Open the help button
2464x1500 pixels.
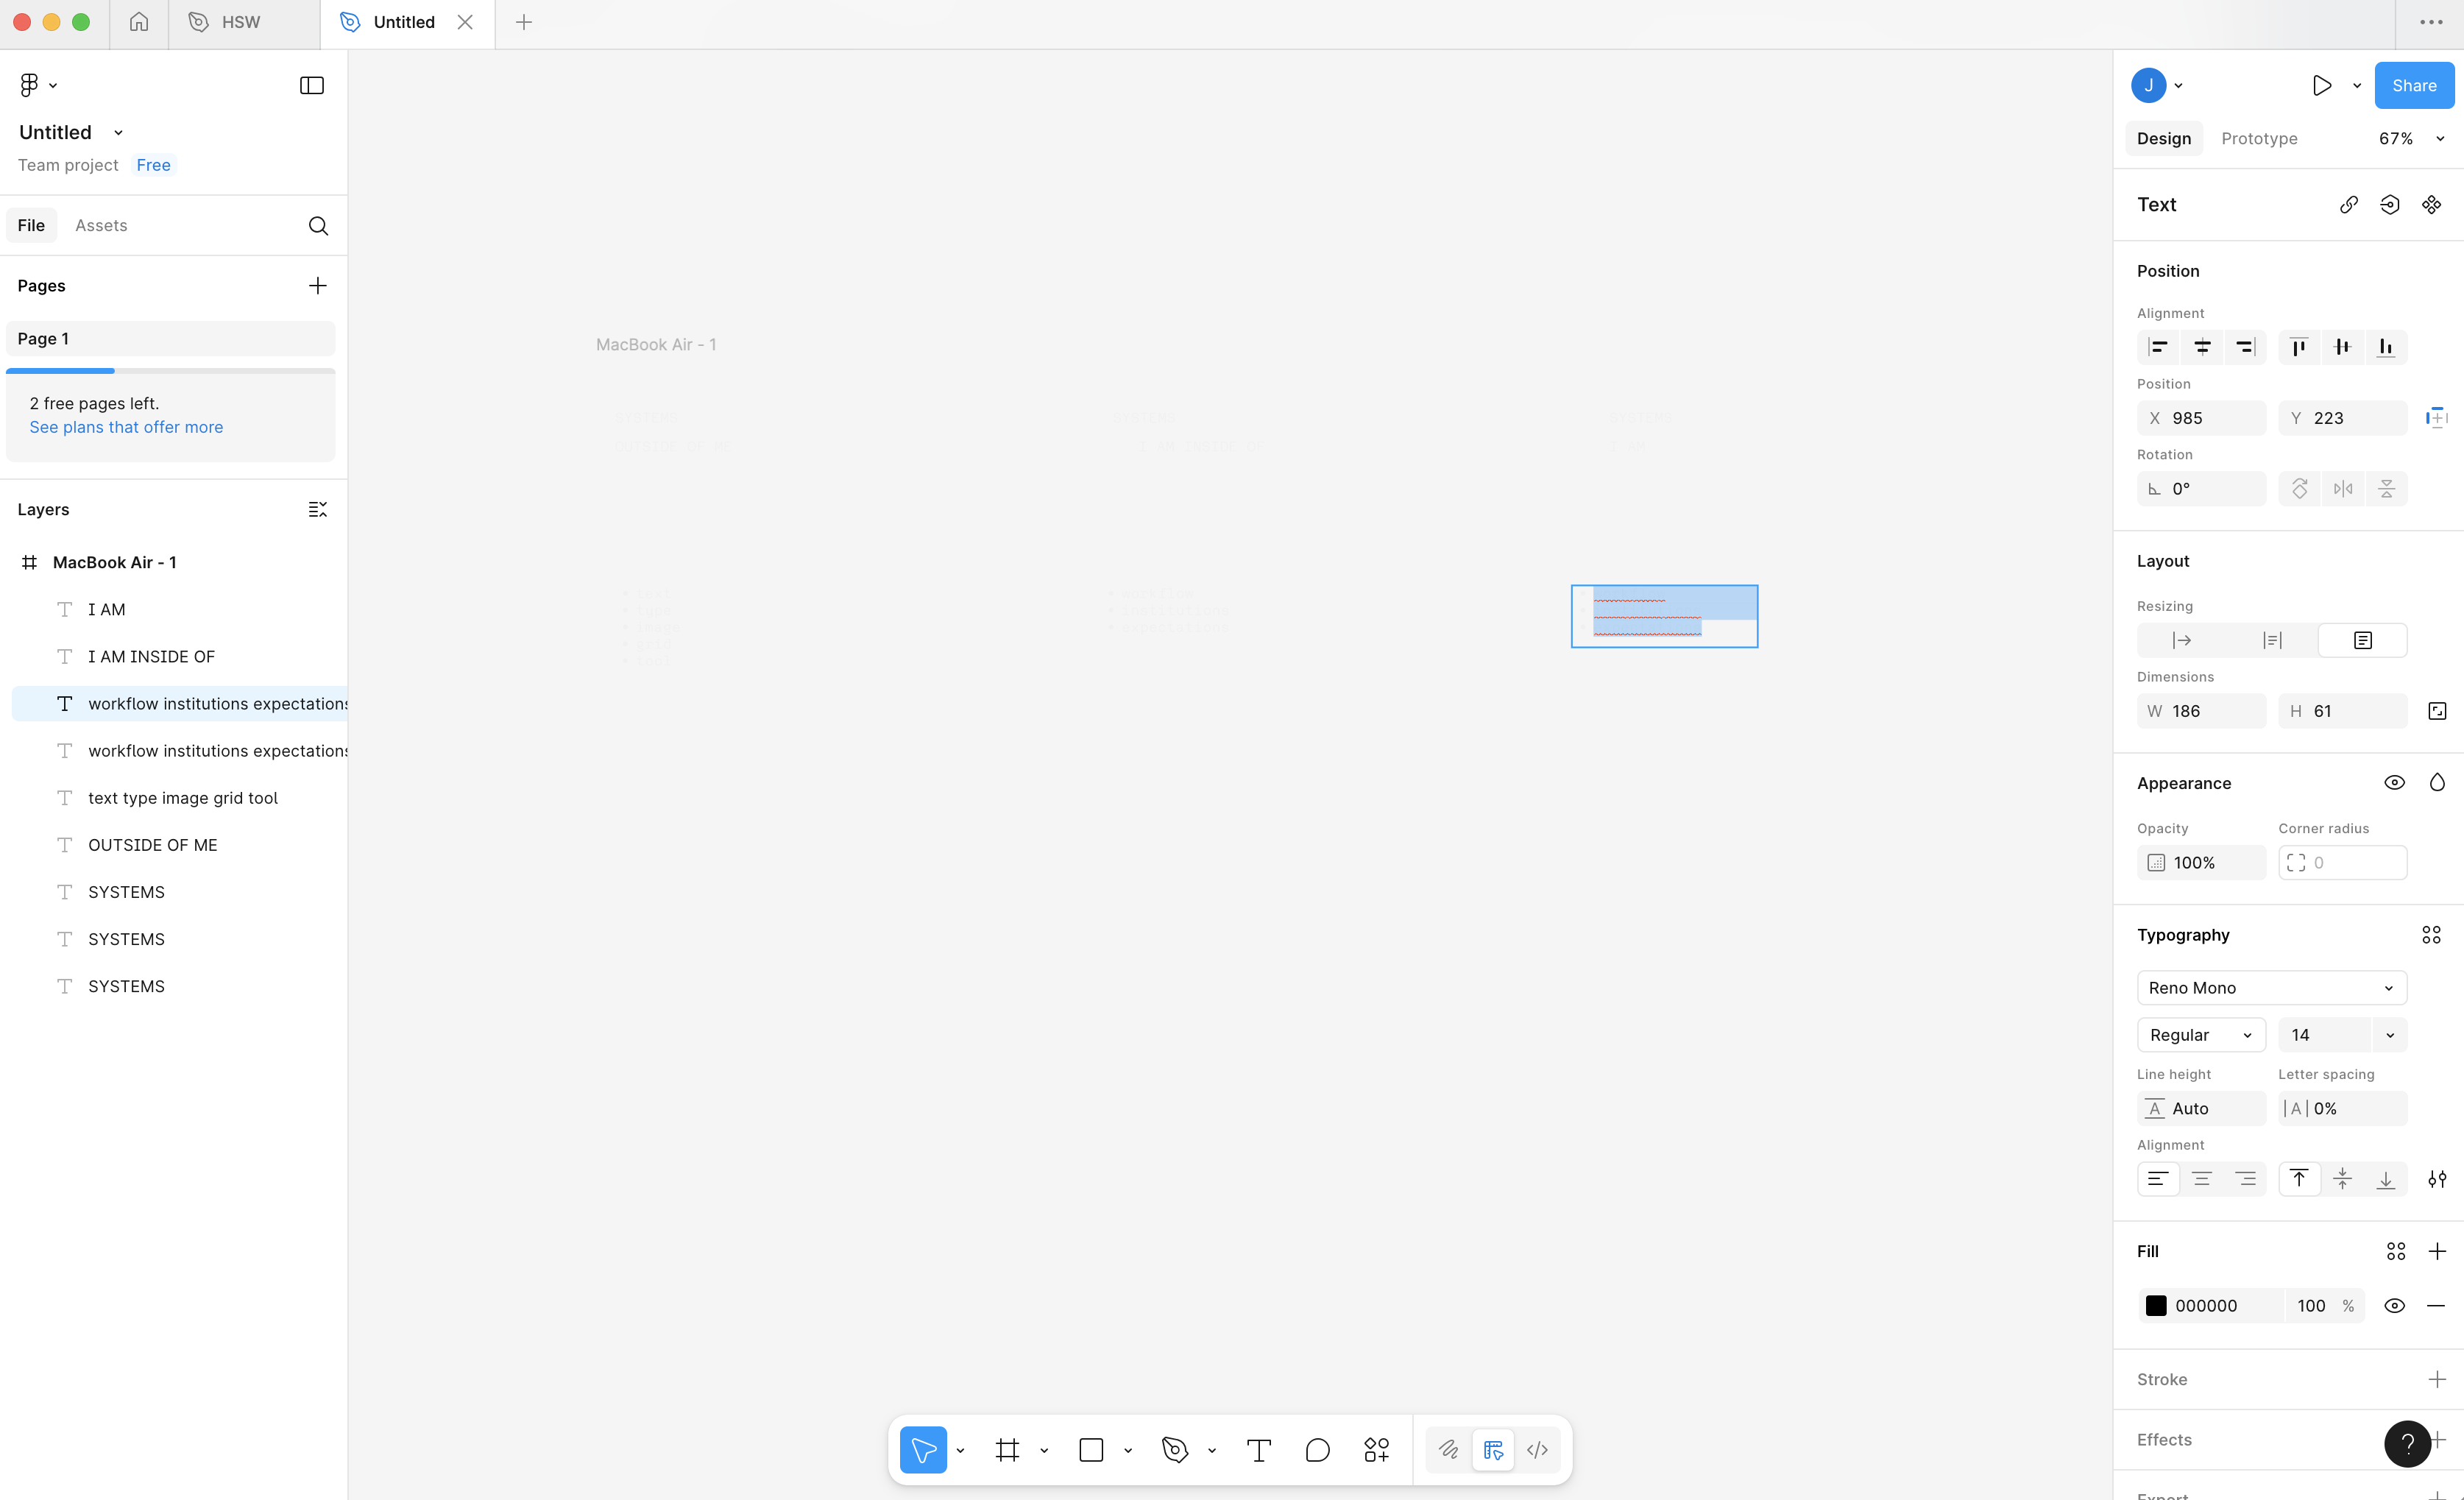click(2408, 1444)
